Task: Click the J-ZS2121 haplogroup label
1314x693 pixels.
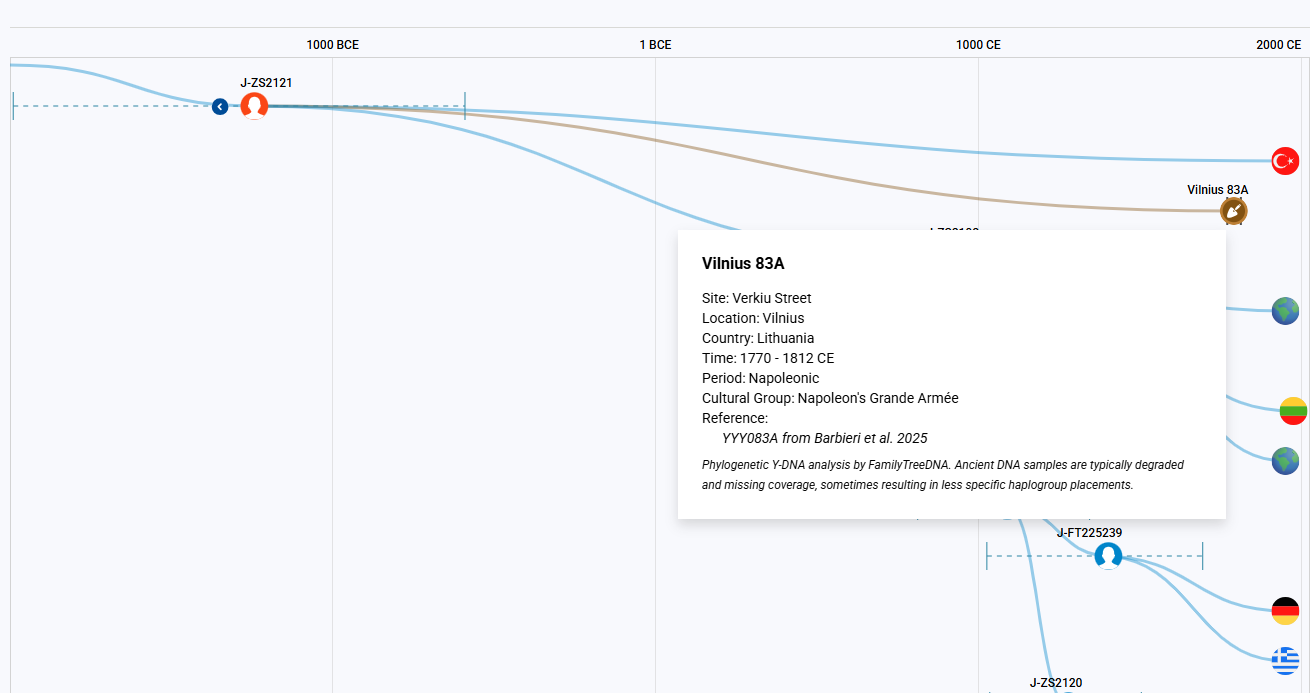Action: coord(266,83)
